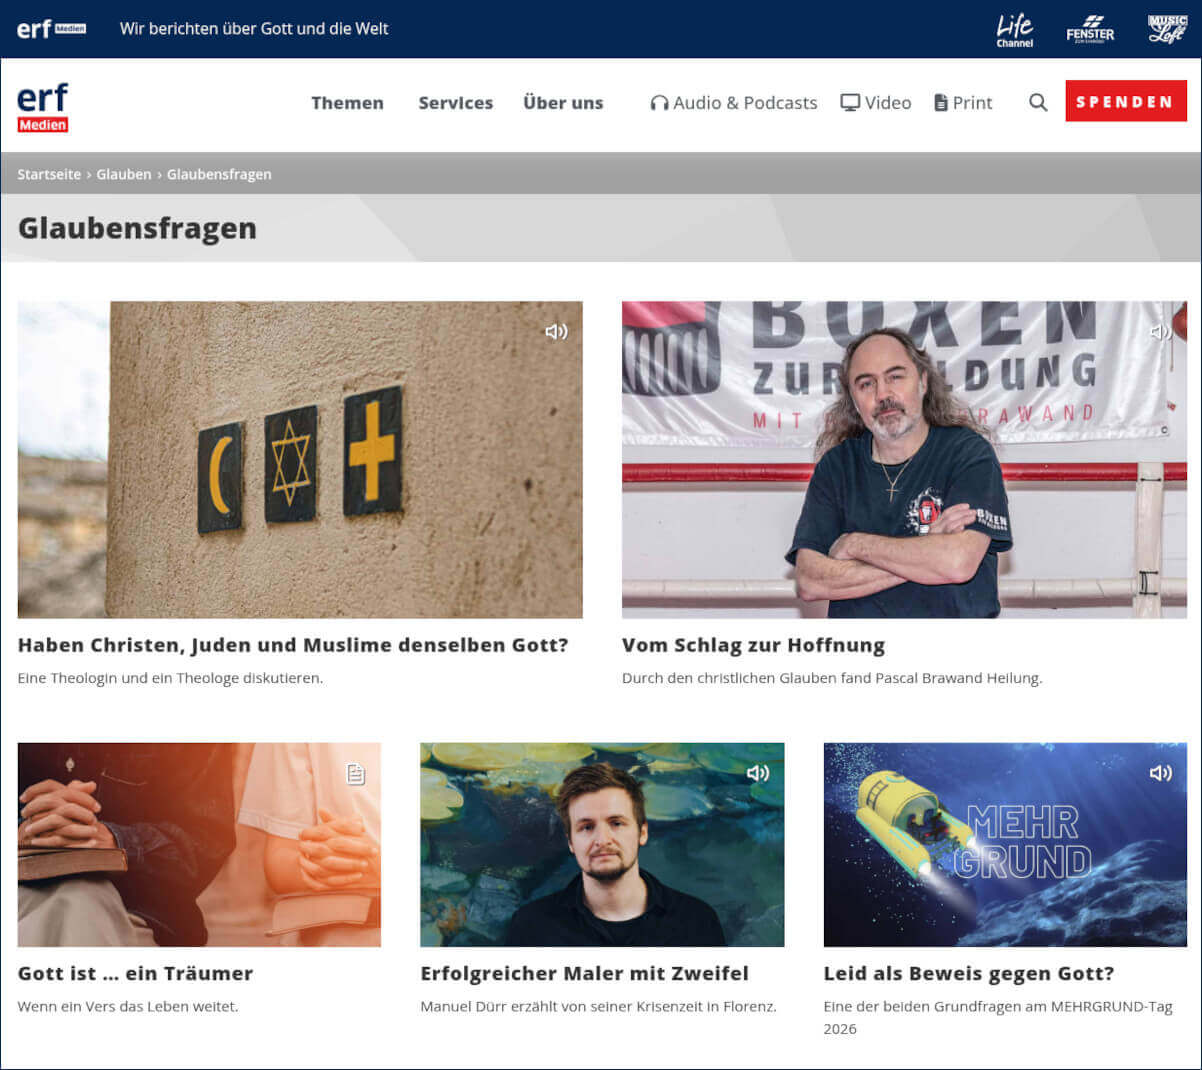Select the Video monitor icon
Screen dimensions: 1202x1070
click(849, 102)
